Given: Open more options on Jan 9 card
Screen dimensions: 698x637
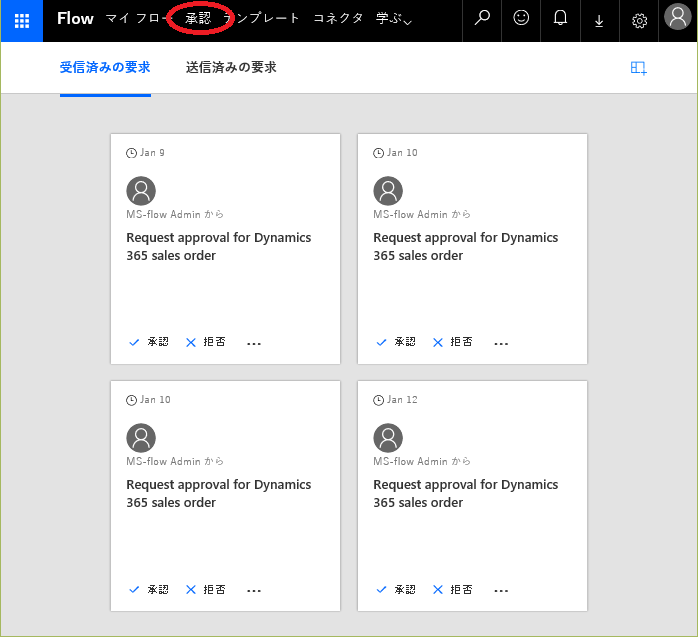Looking at the screenshot, I should pos(254,343).
